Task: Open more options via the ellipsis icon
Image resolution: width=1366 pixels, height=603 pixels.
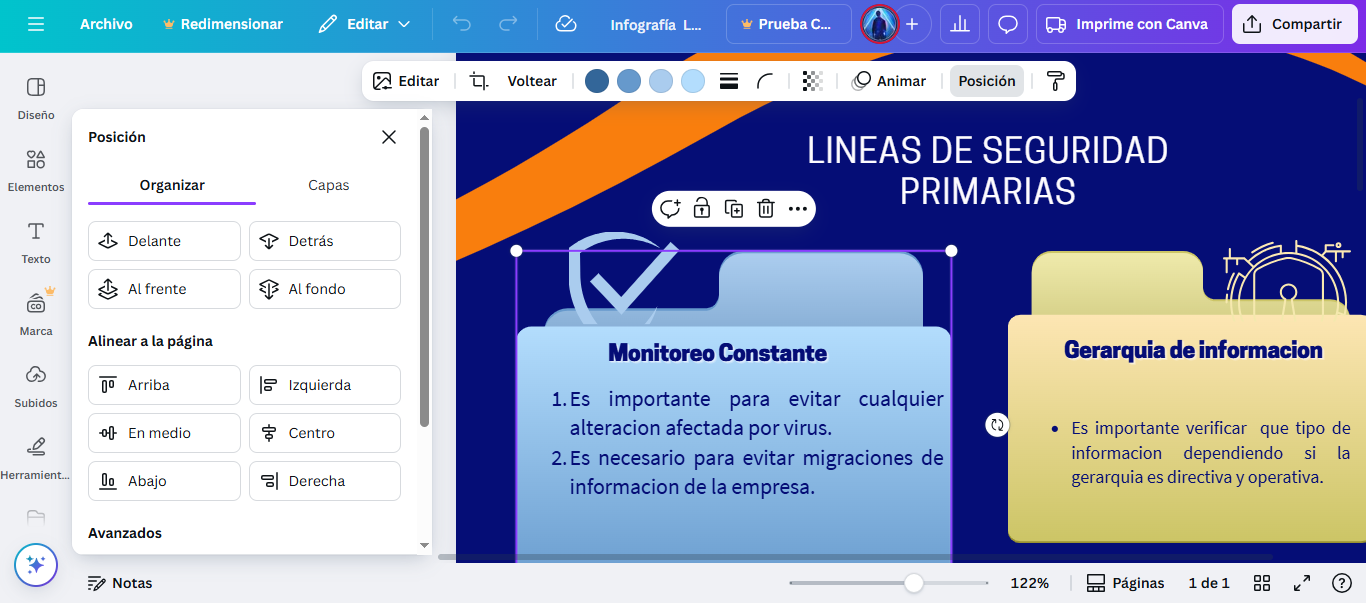Action: [x=797, y=208]
